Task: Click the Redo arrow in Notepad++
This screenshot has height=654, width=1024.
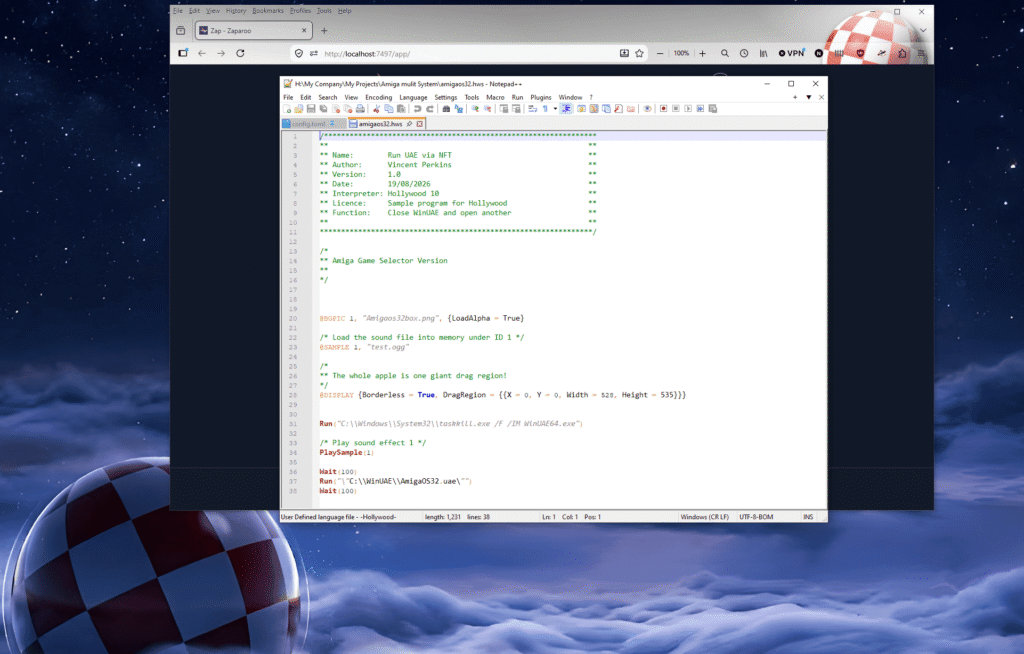Action: (430, 108)
